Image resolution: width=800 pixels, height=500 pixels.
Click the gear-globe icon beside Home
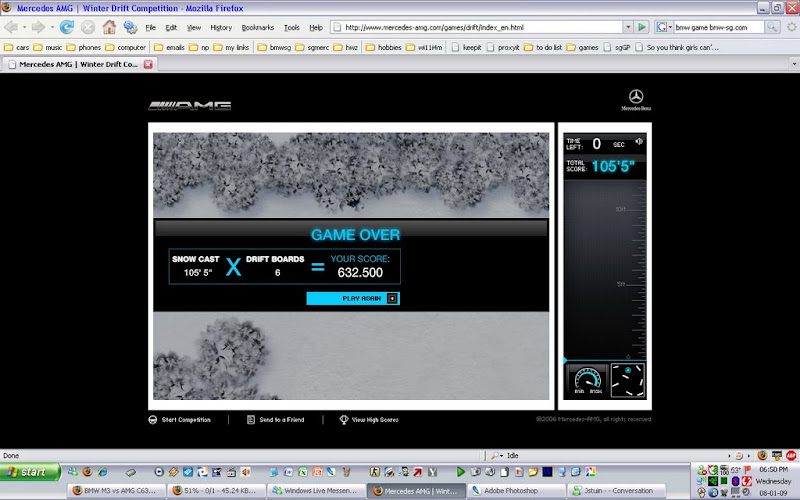tap(130, 27)
